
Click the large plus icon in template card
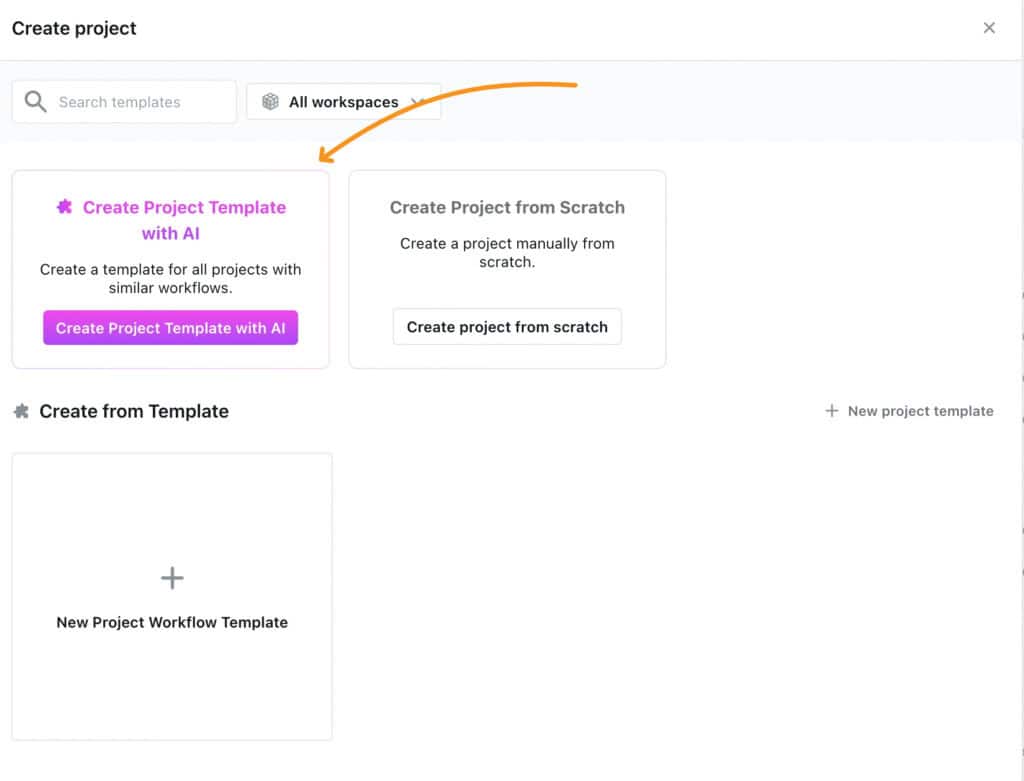point(172,578)
